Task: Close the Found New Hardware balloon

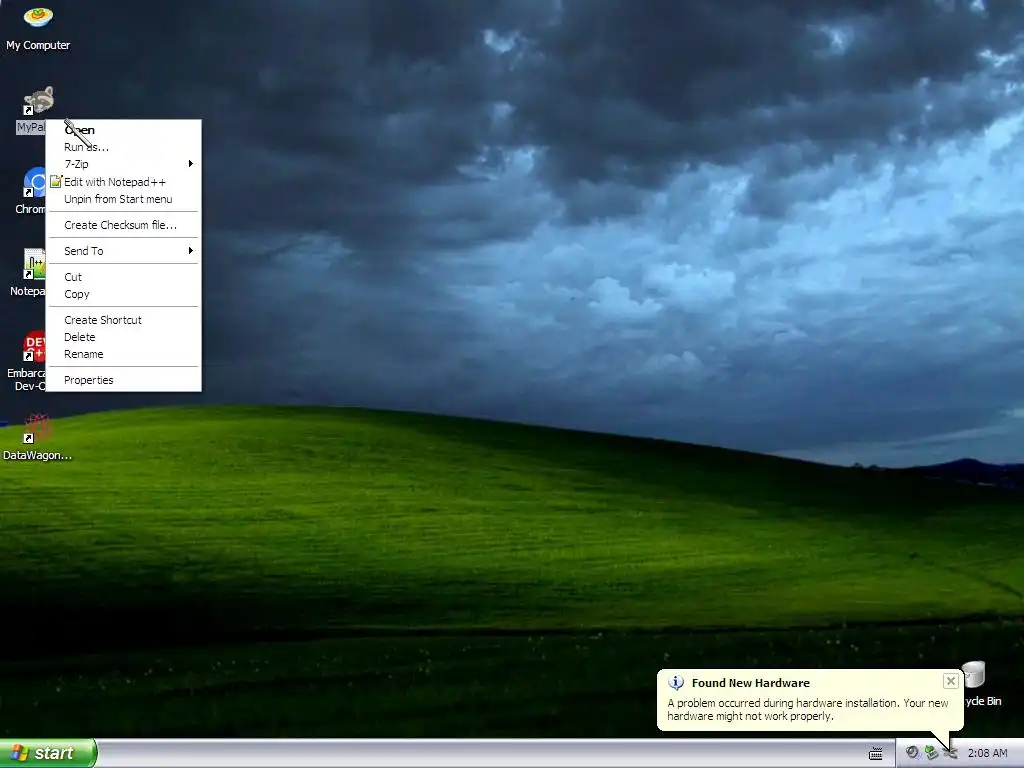Action: pyautogui.click(x=951, y=681)
